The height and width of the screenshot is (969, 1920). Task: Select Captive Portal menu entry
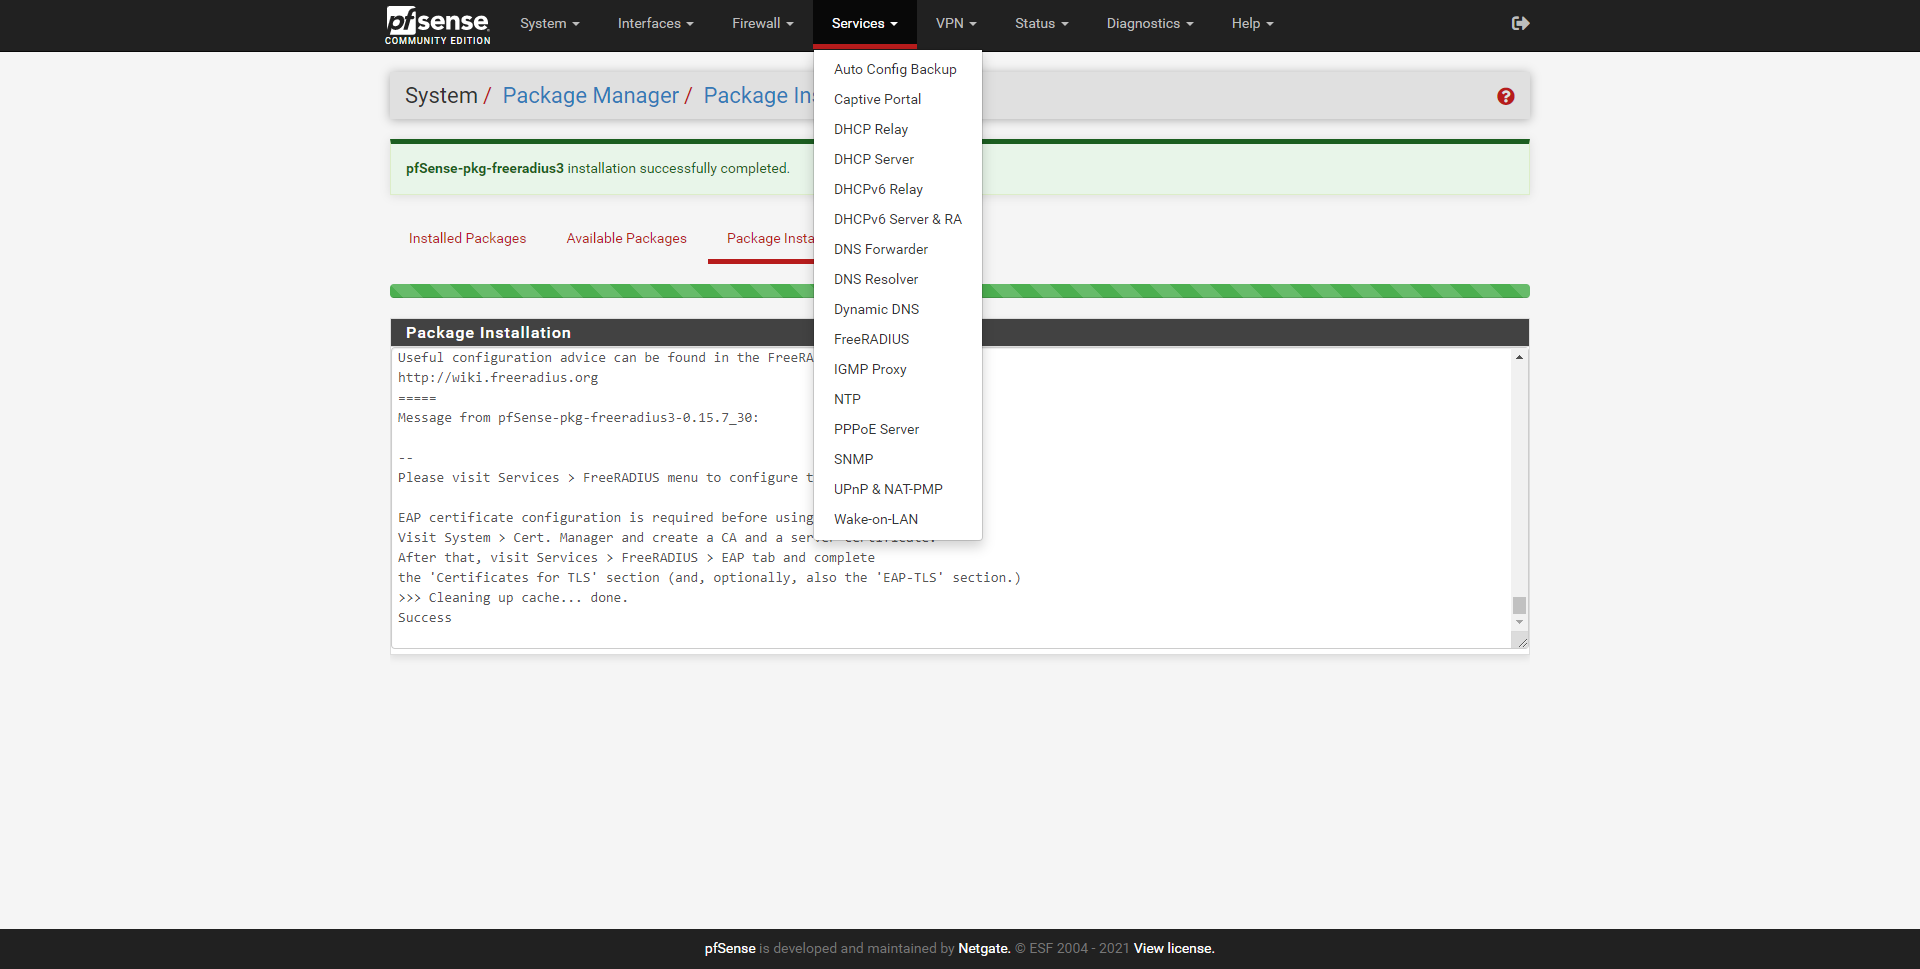tap(897, 99)
